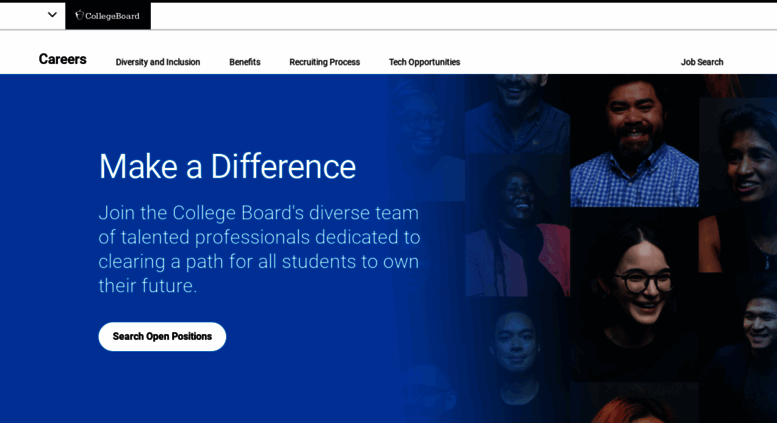The image size is (777, 423).
Task: Select the photo of the laughing woman in the red jacket
Action: pyautogui.click(x=517, y=225)
